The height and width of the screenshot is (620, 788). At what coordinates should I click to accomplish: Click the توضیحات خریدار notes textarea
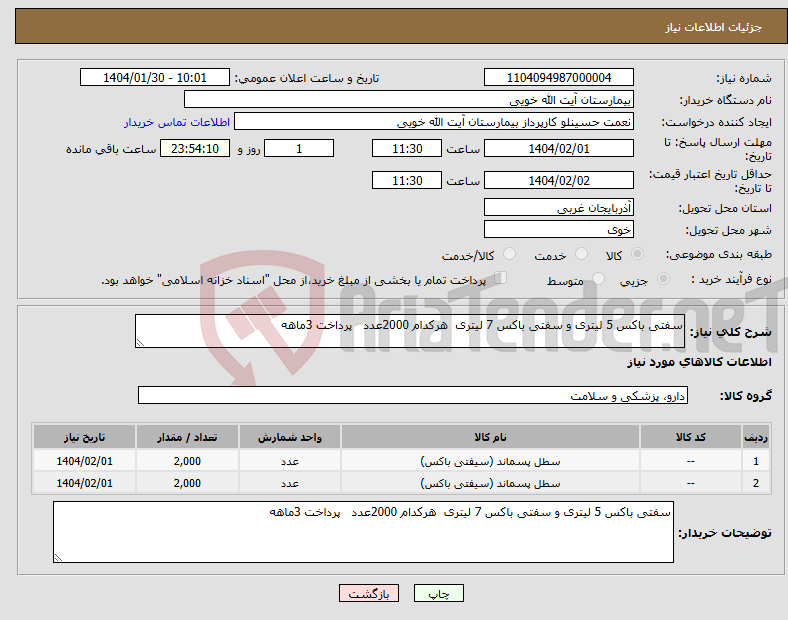pos(363,532)
